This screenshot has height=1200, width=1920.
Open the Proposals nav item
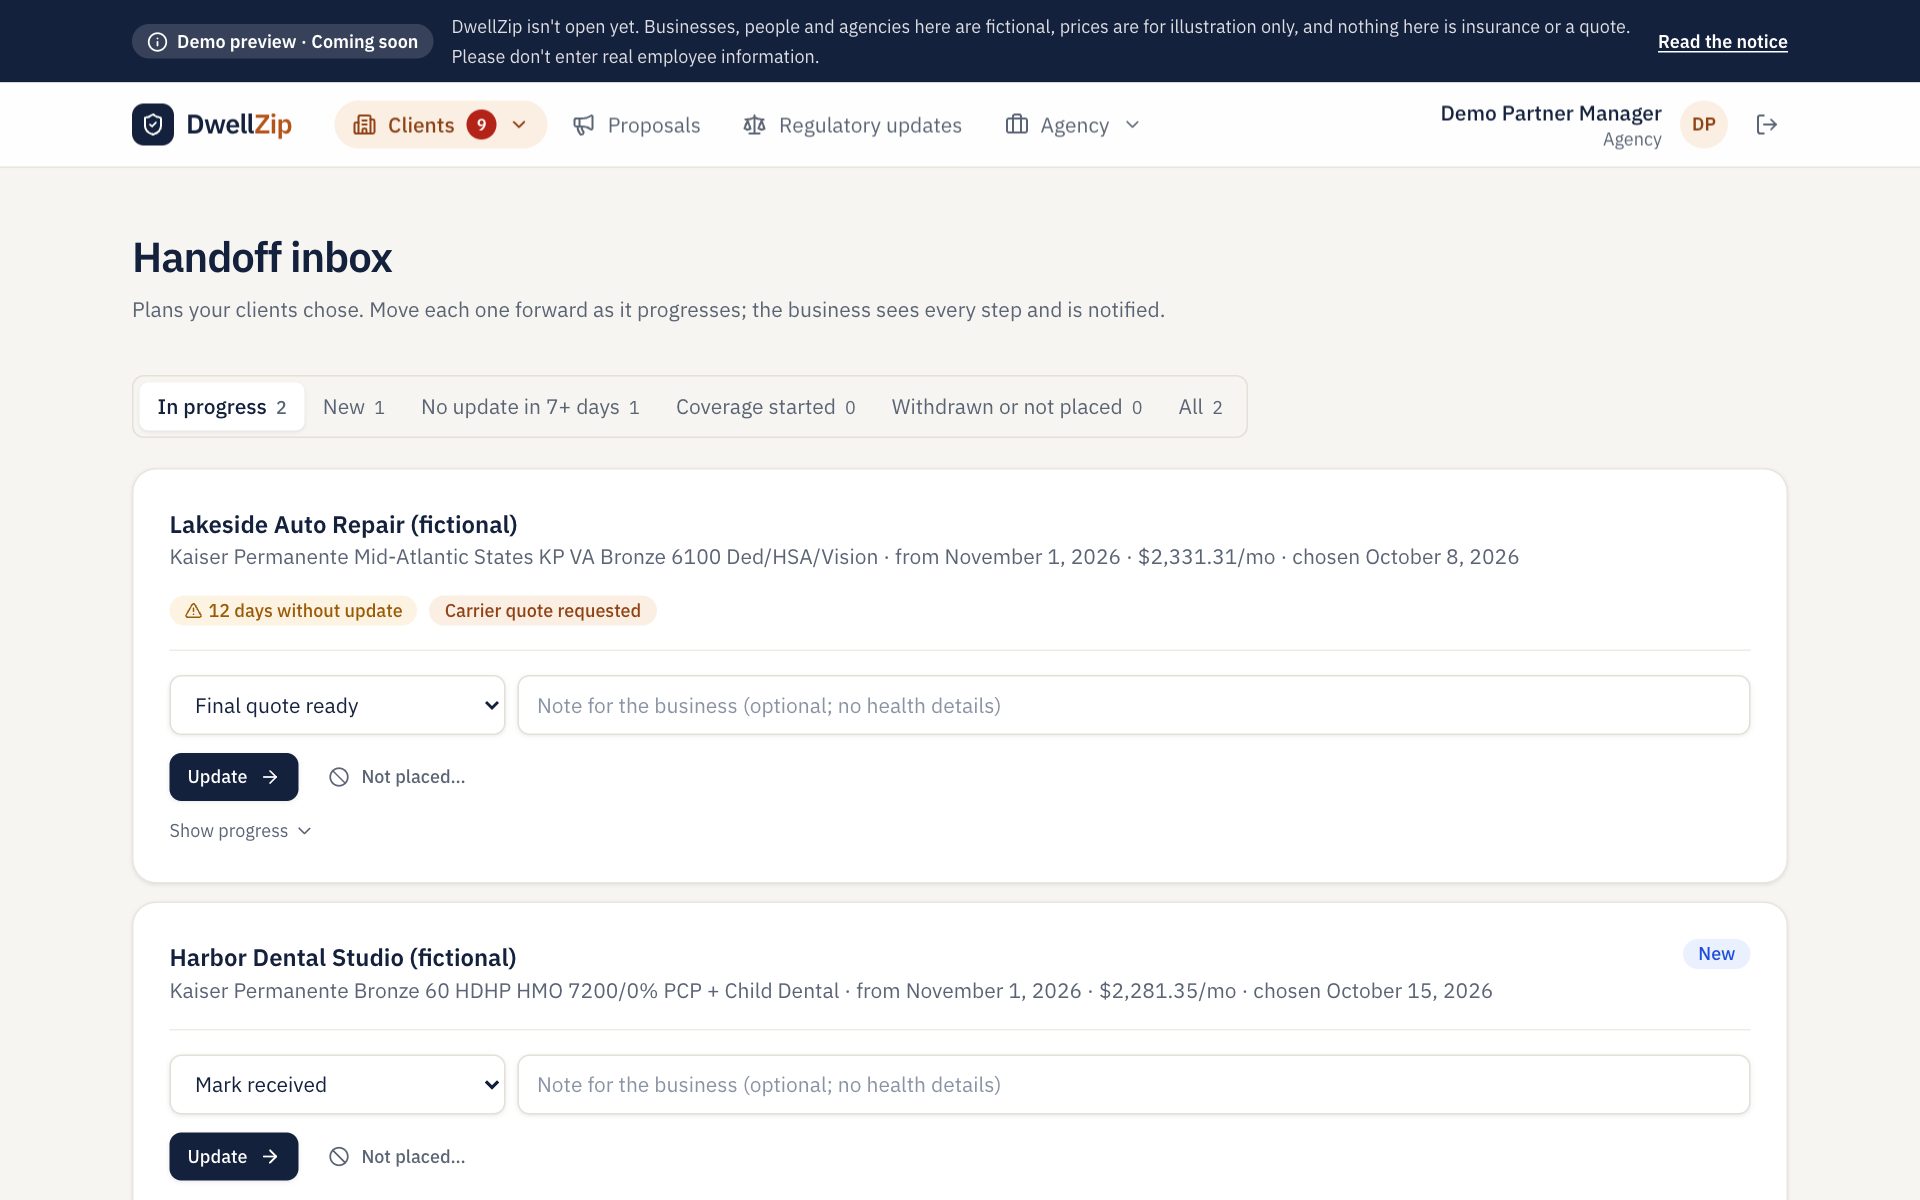pyautogui.click(x=636, y=125)
